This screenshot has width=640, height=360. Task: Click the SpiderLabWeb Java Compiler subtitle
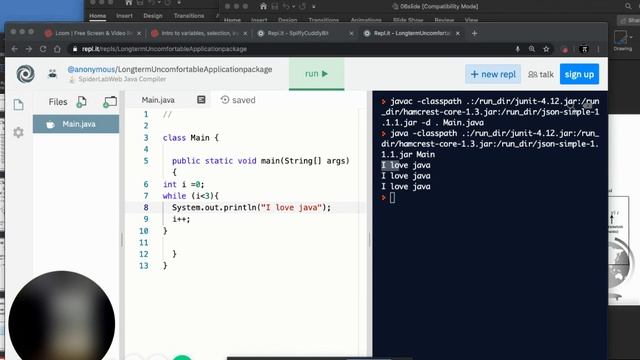pos(122,79)
